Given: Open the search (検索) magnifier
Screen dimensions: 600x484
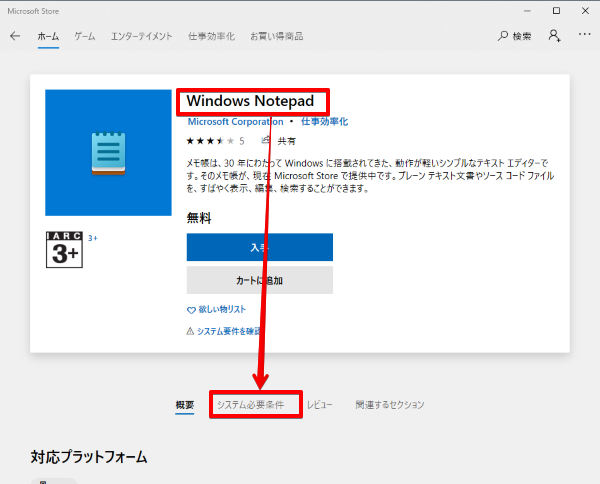Looking at the screenshot, I should coord(514,36).
